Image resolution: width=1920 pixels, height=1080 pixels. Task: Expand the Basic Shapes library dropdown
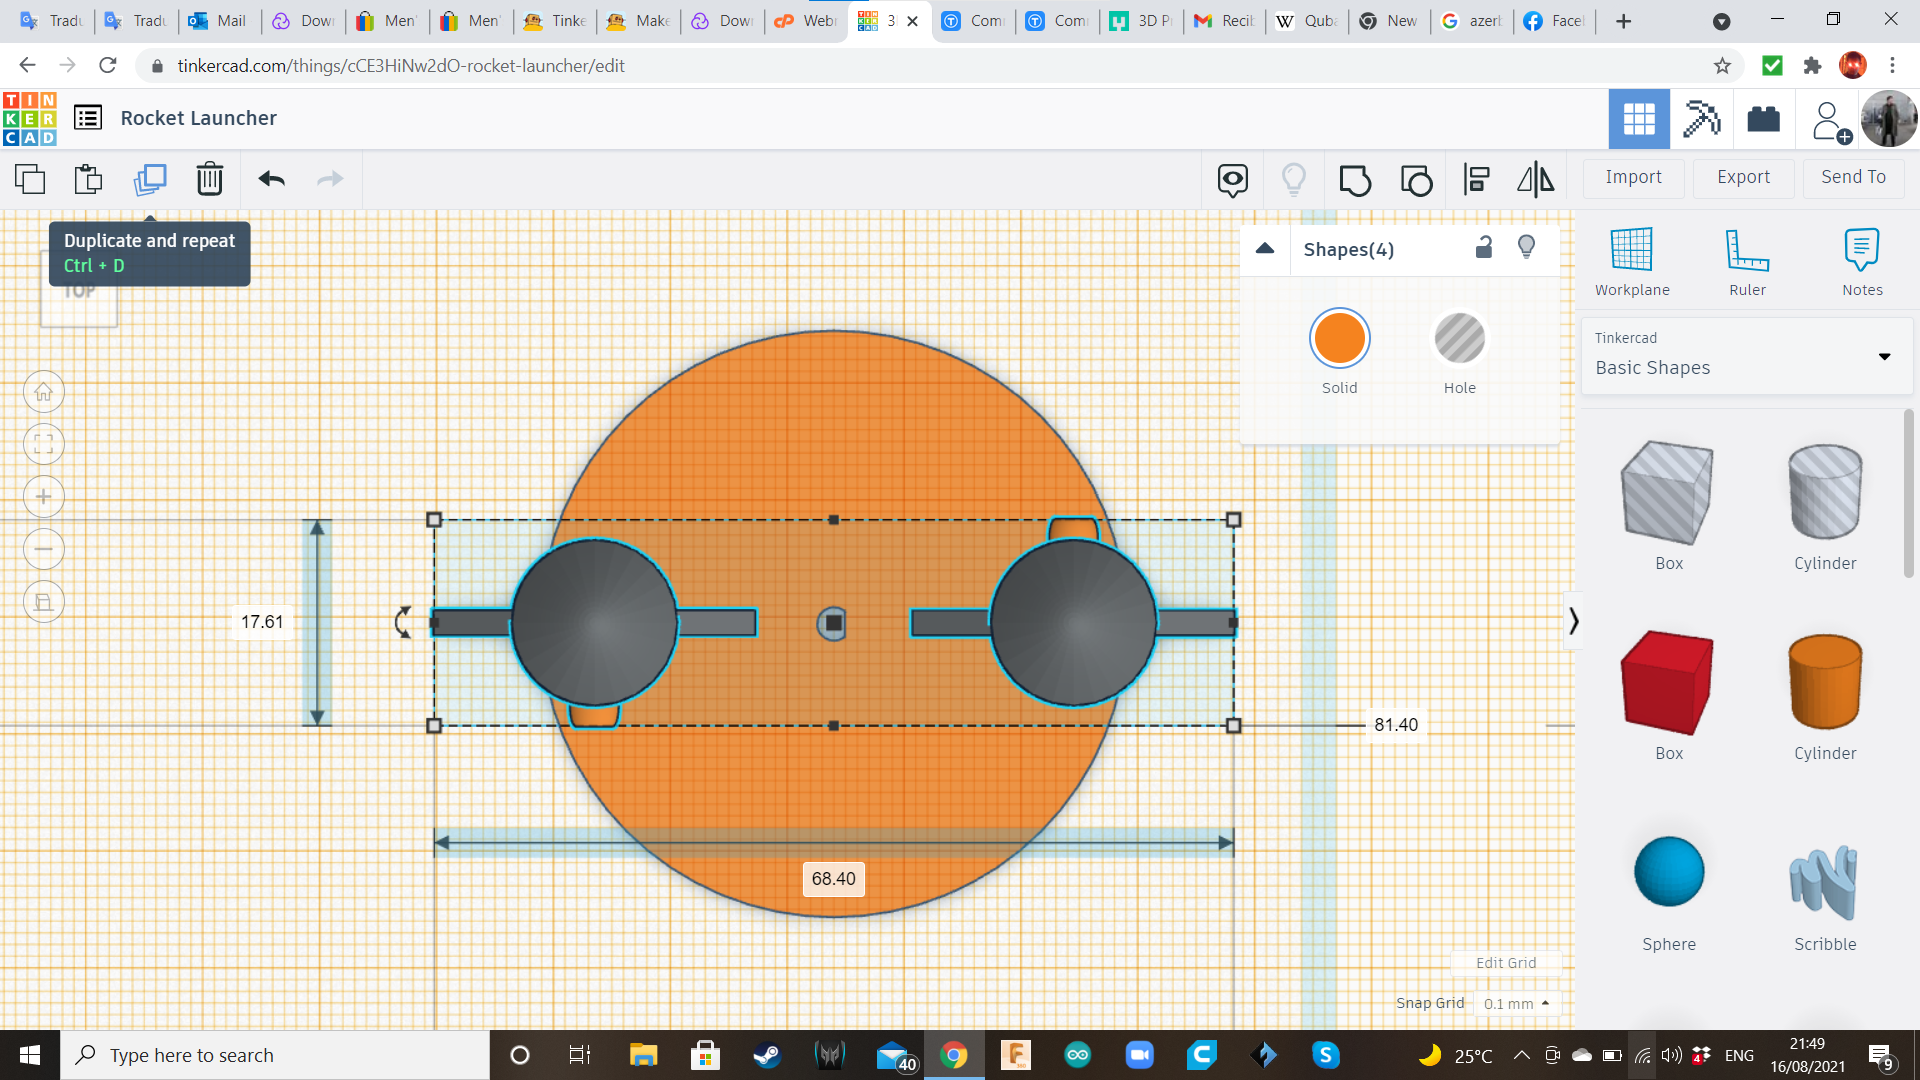1884,356
